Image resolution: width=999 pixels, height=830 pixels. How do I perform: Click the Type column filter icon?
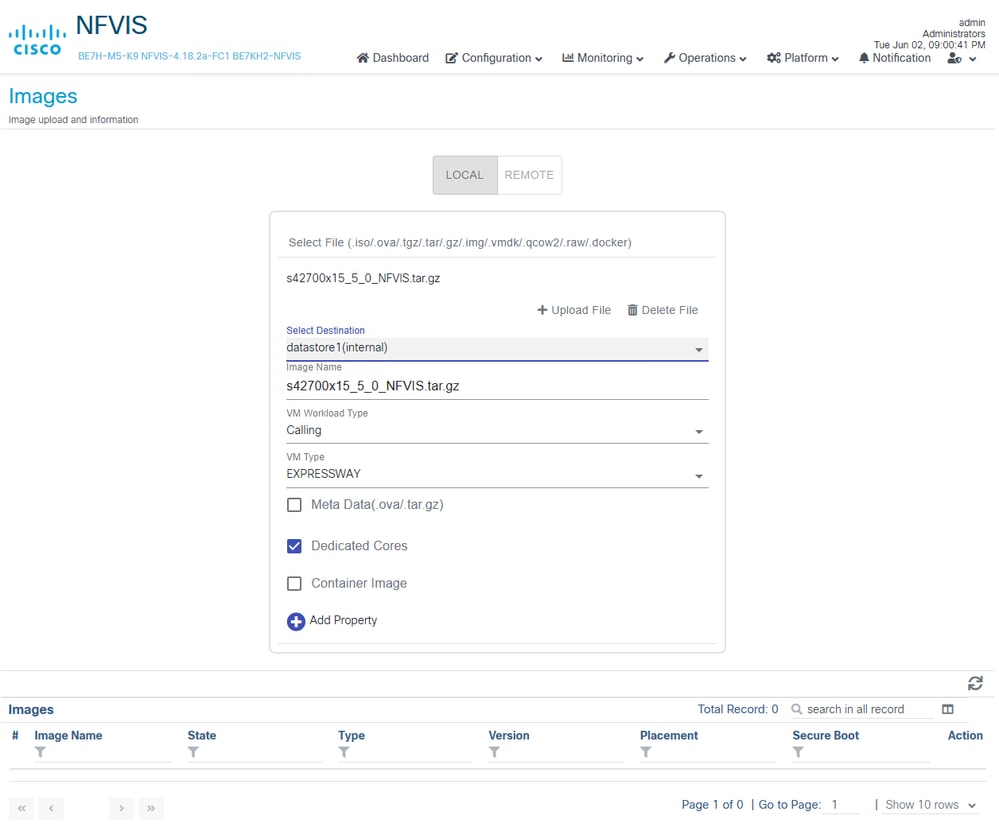[x=343, y=752]
